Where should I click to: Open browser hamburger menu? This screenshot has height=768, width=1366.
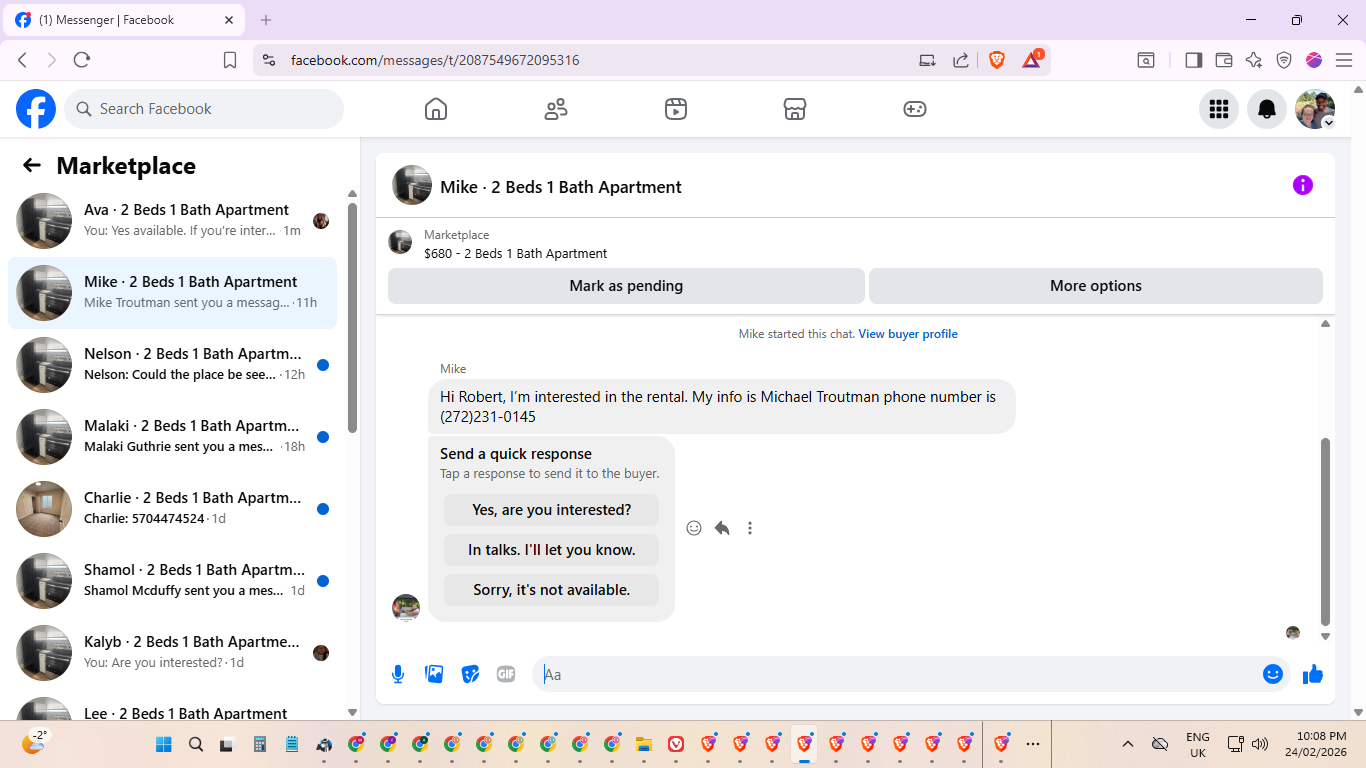(x=1344, y=60)
